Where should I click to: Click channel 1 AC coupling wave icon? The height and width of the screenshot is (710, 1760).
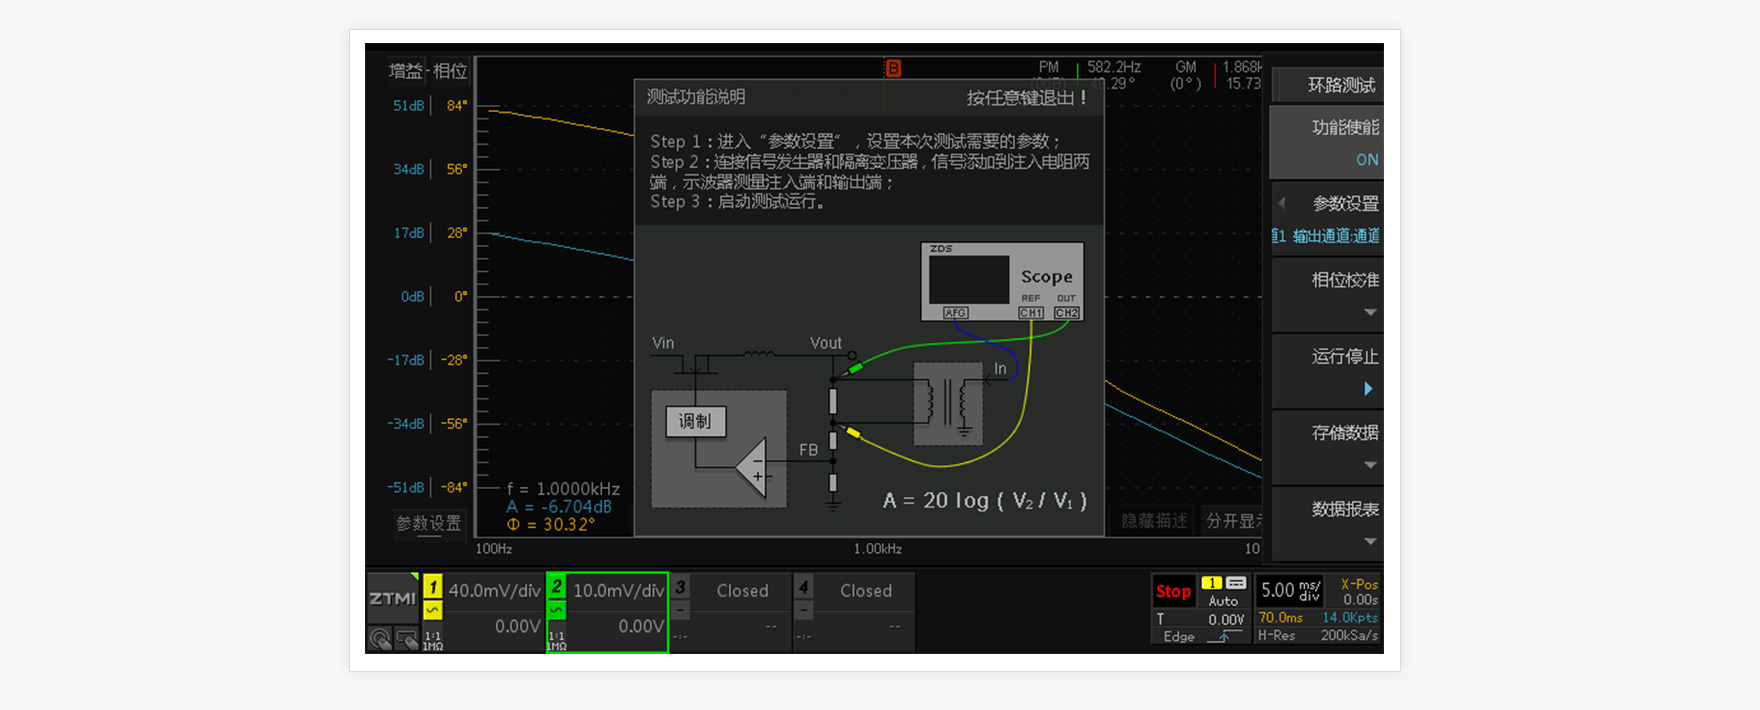pos(433,610)
